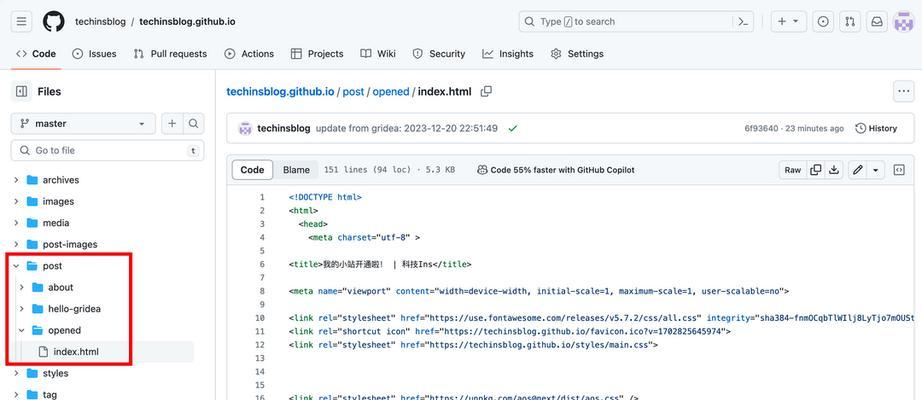Copy raw file contents icon
This screenshot has width=922, height=400.
pos(816,170)
